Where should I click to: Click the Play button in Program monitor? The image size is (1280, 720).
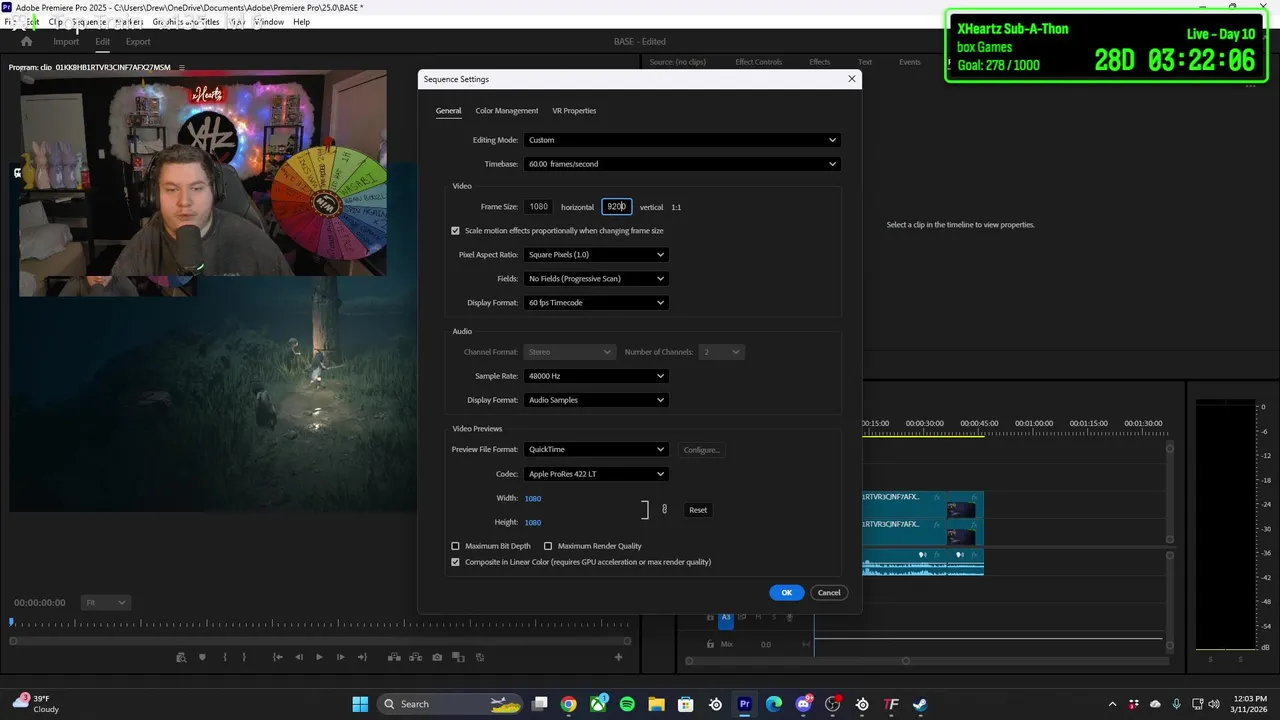(319, 657)
